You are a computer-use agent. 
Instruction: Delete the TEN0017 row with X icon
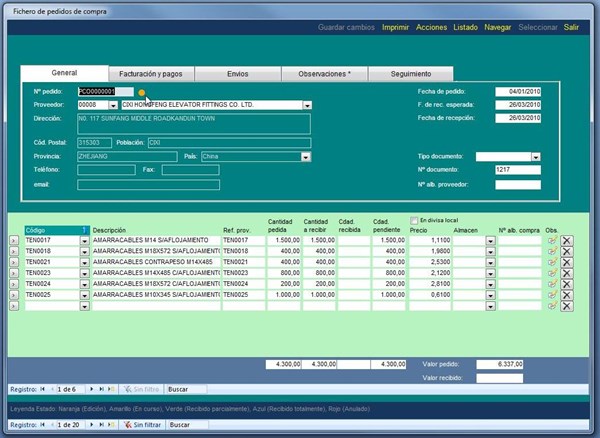tap(567, 240)
